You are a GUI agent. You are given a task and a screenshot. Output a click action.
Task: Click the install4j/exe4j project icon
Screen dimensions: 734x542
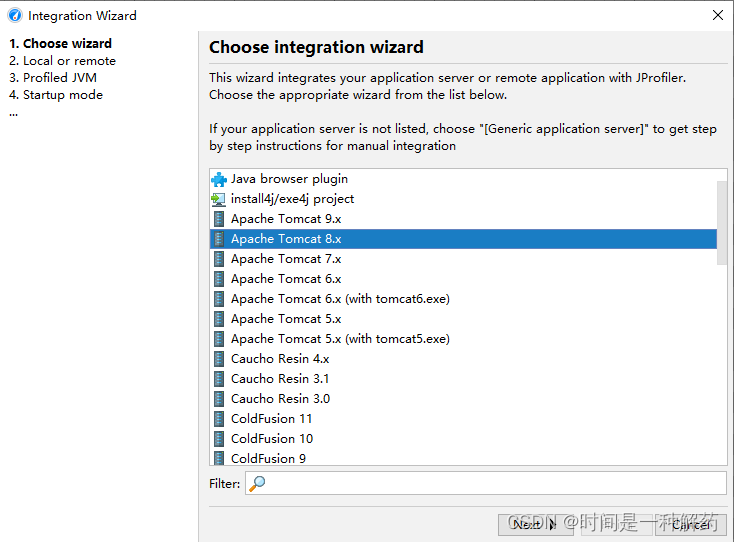tap(219, 199)
